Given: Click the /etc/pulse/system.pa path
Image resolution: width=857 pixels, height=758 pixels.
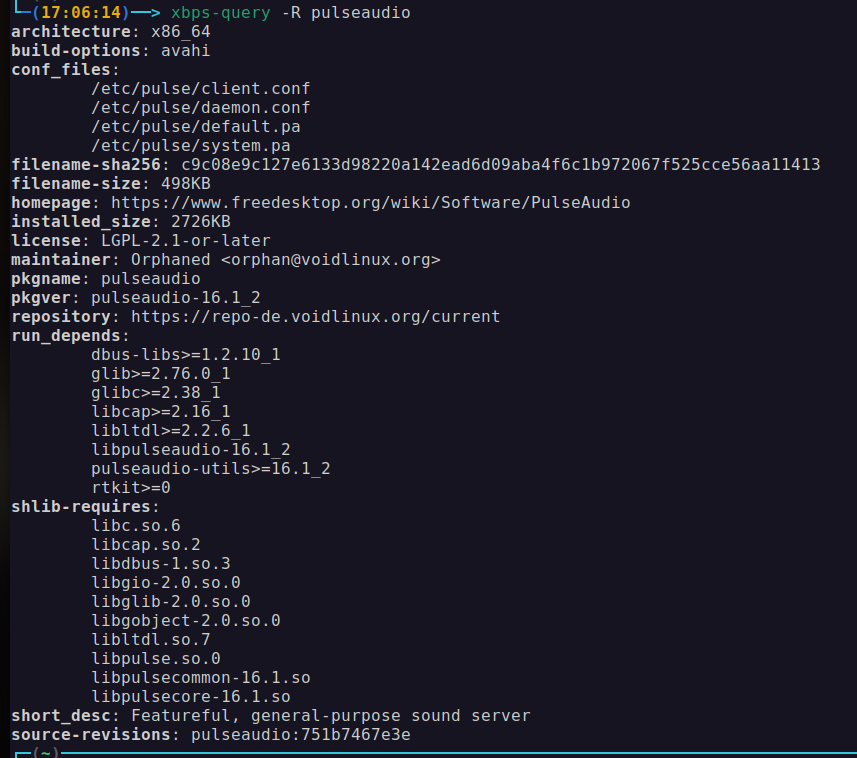Looking at the screenshot, I should (x=190, y=145).
